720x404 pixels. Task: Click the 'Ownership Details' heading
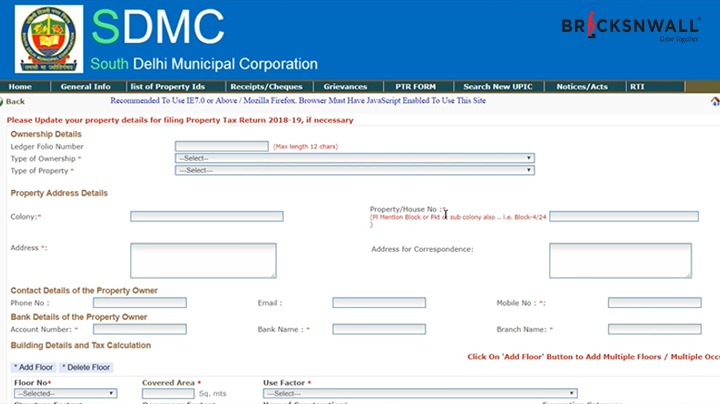click(46, 134)
